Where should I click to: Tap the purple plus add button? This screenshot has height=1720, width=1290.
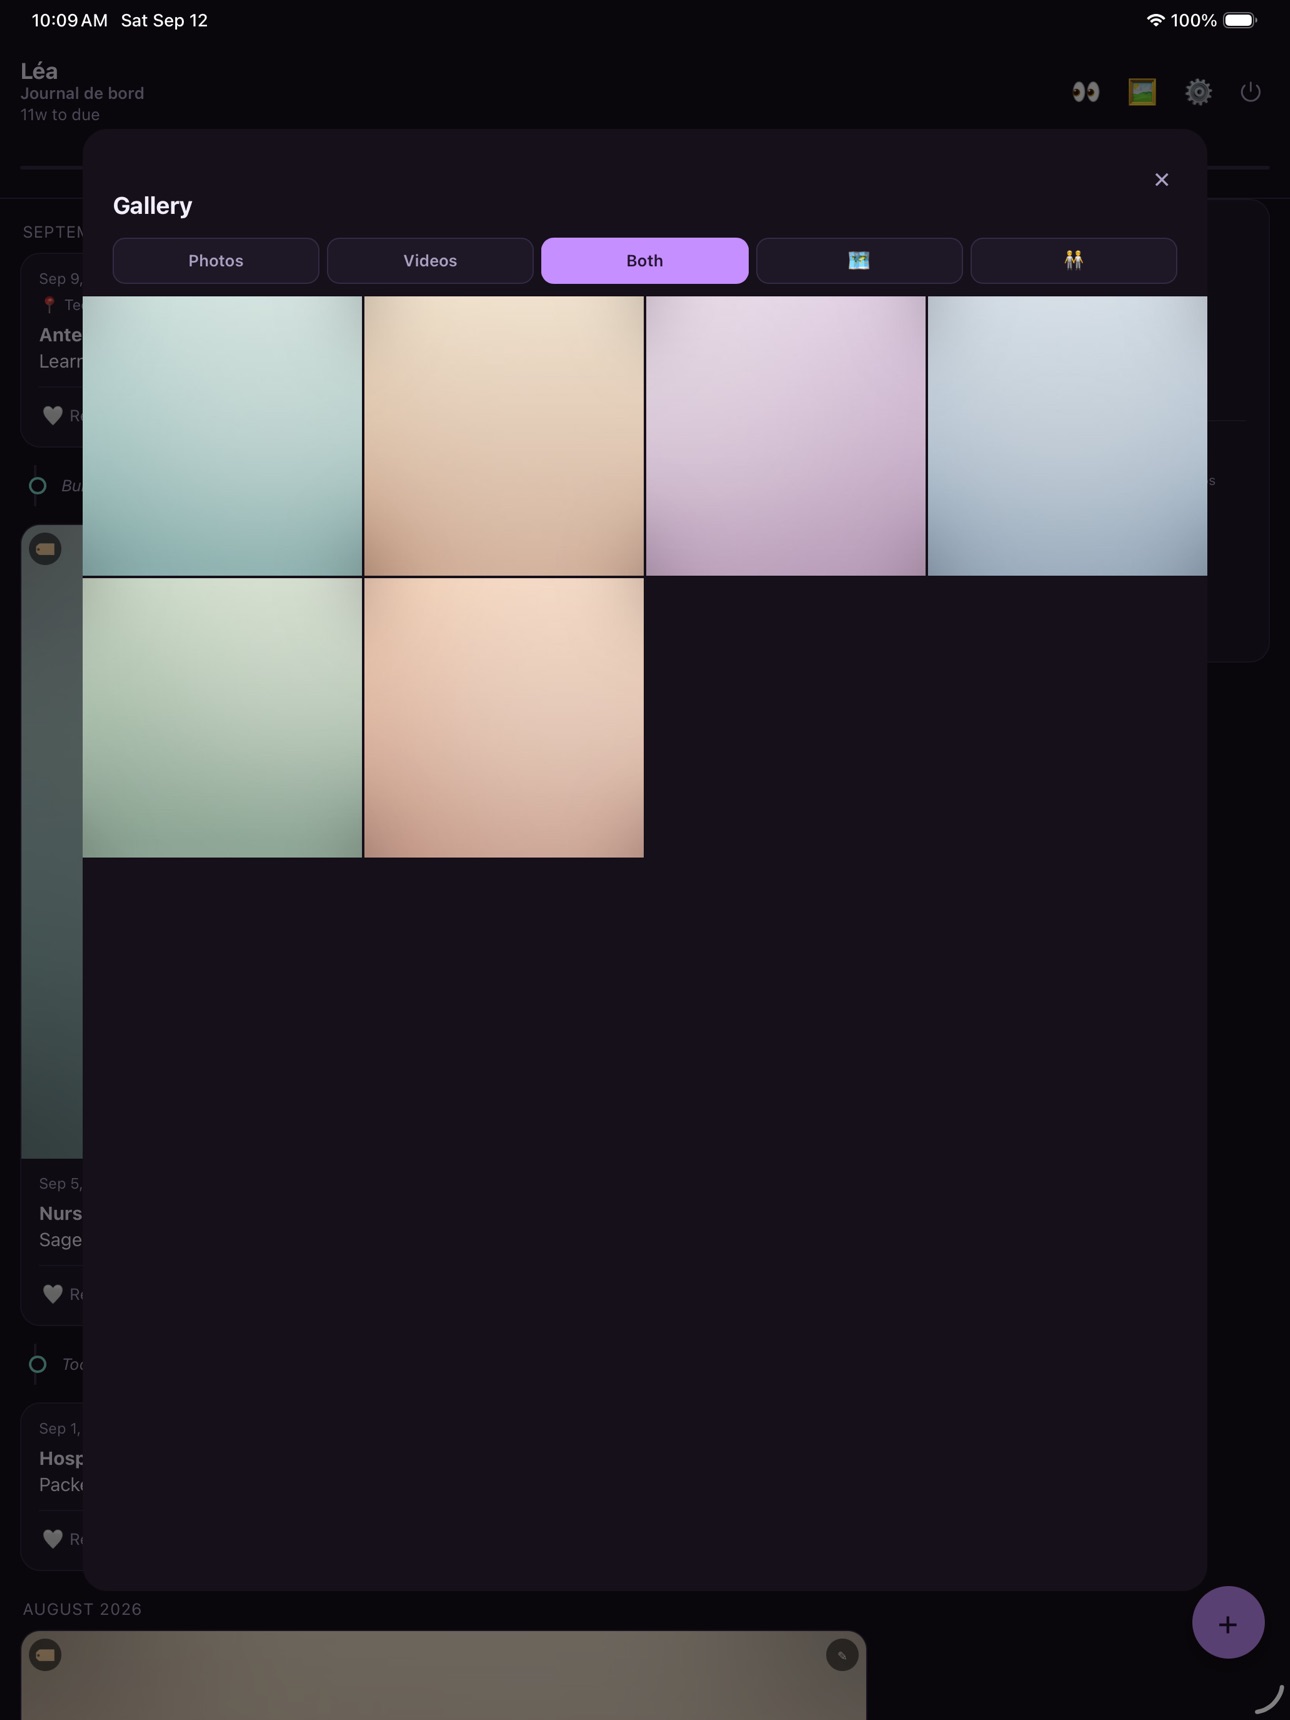[1228, 1622]
